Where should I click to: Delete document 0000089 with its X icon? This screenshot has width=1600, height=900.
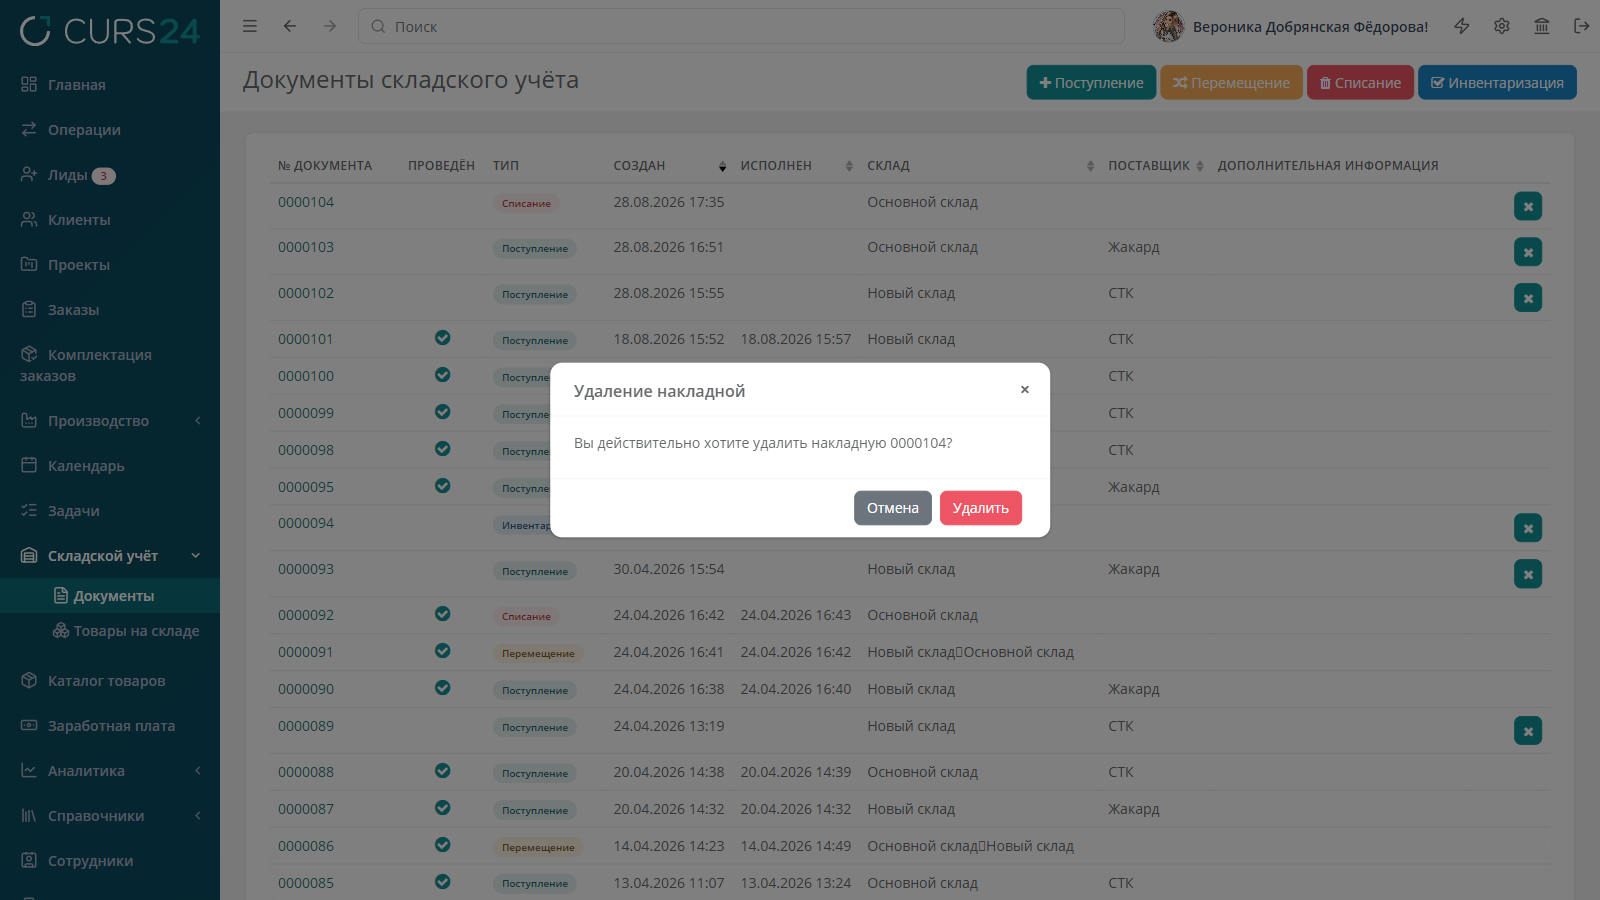click(1528, 731)
